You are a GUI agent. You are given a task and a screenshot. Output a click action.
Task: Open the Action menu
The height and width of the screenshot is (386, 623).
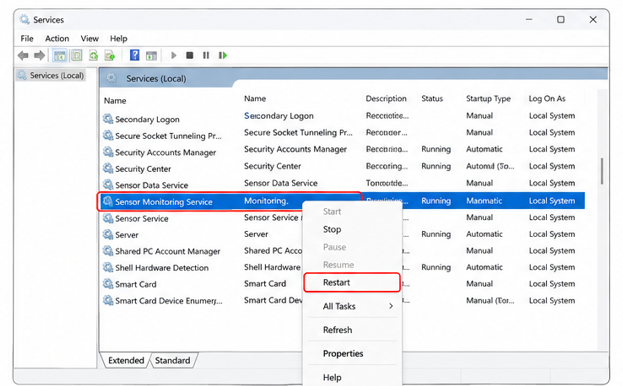57,39
